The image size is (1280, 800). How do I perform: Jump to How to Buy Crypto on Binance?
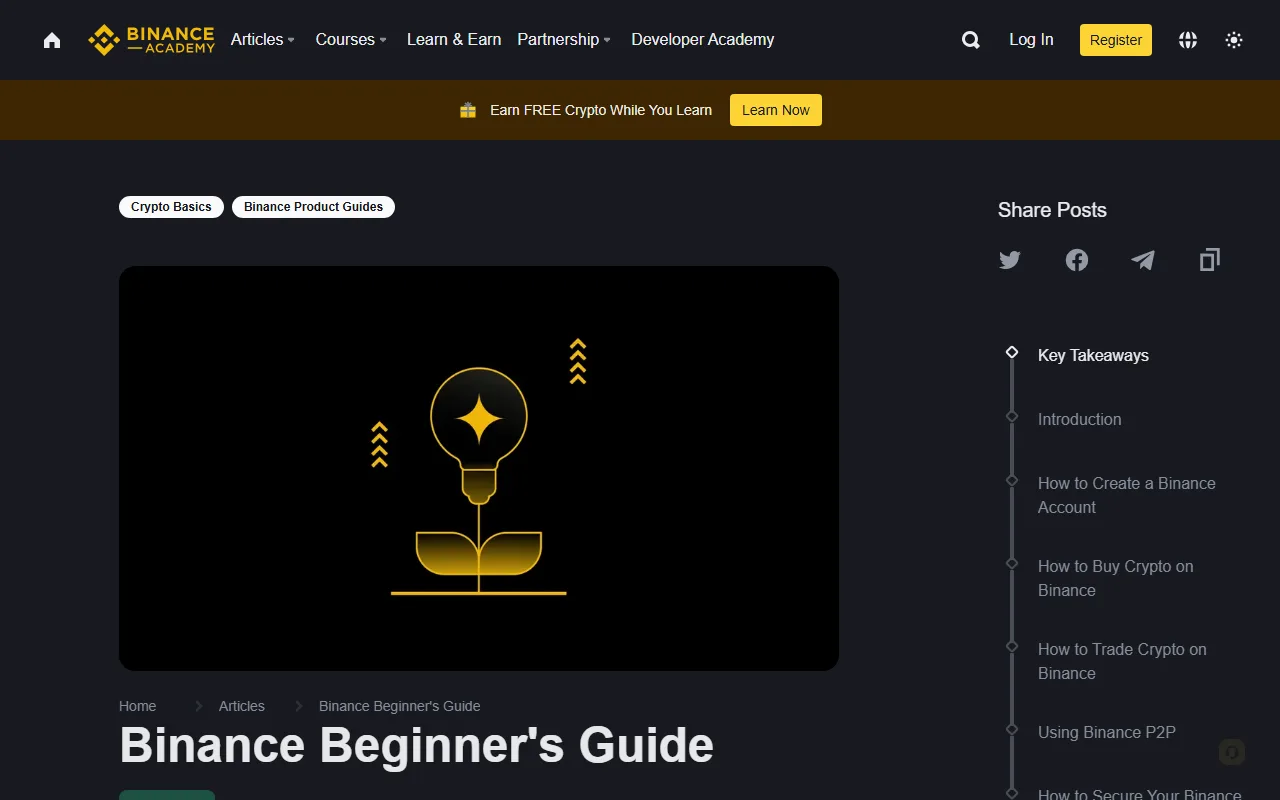pos(1116,578)
